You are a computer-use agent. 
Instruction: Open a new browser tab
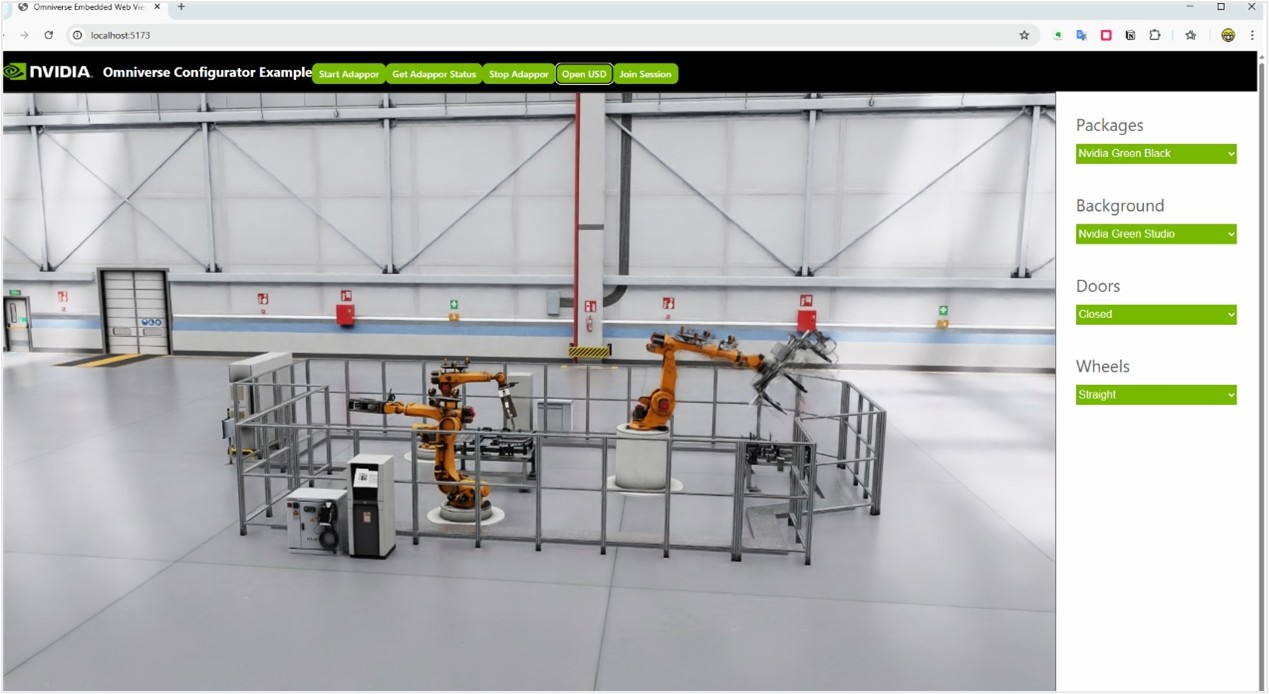(181, 7)
